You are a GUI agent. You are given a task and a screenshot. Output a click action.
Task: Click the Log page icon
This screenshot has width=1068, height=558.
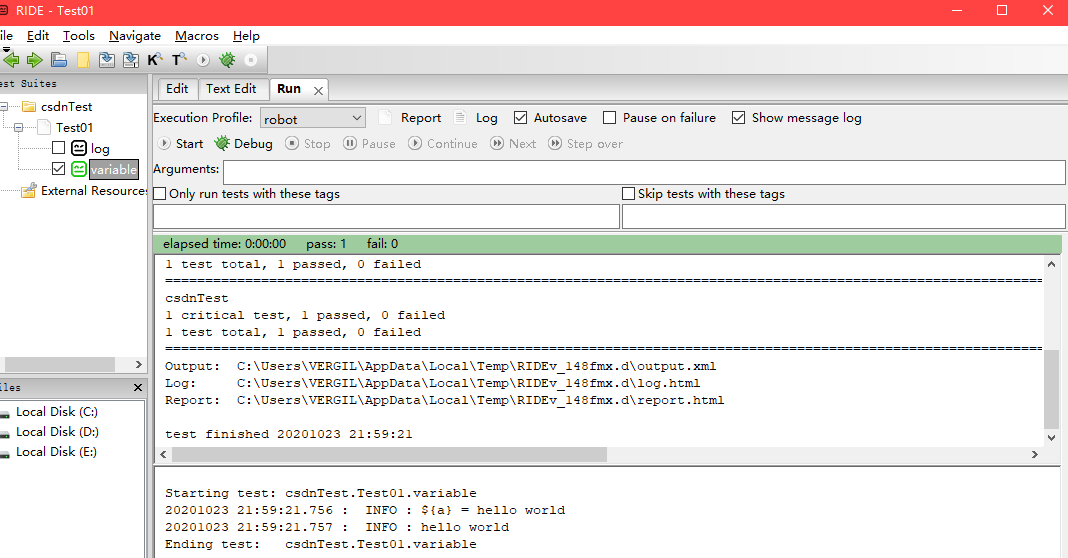[460, 117]
